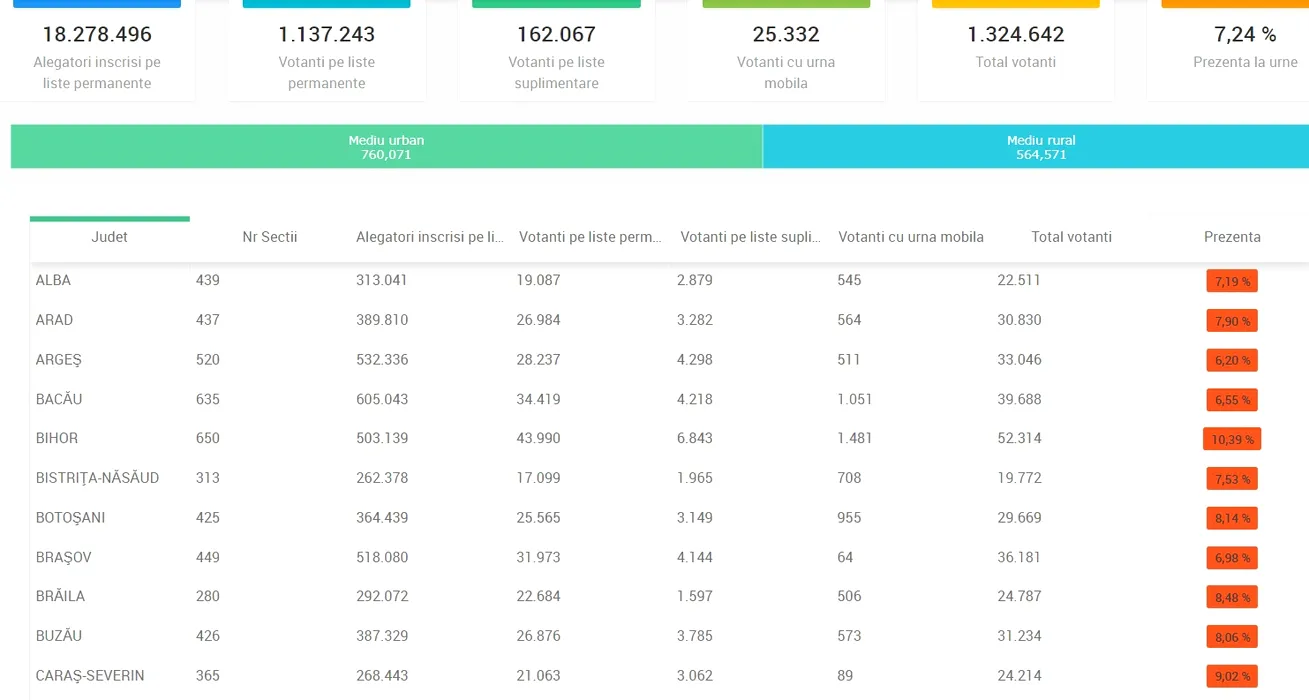Click the 10,39 % turnout badge

[1231, 439]
